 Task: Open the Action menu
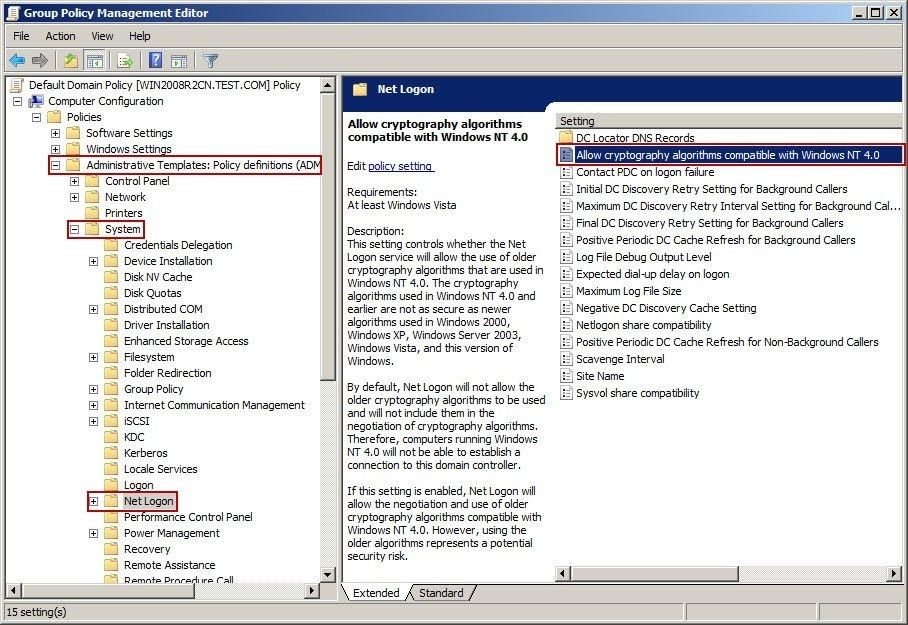click(60, 36)
